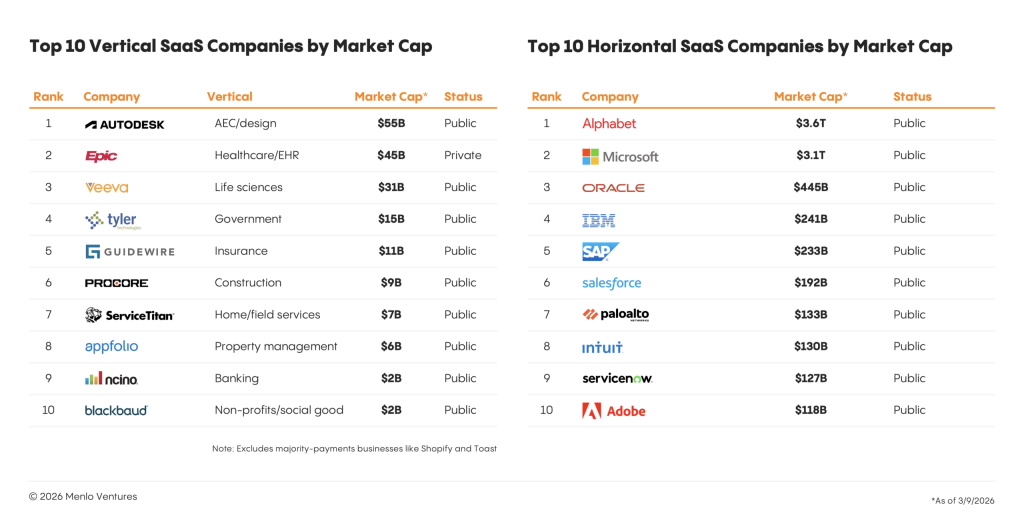Click Alphabet's $3.6T market cap value
The image size is (1024, 519).
[811, 124]
